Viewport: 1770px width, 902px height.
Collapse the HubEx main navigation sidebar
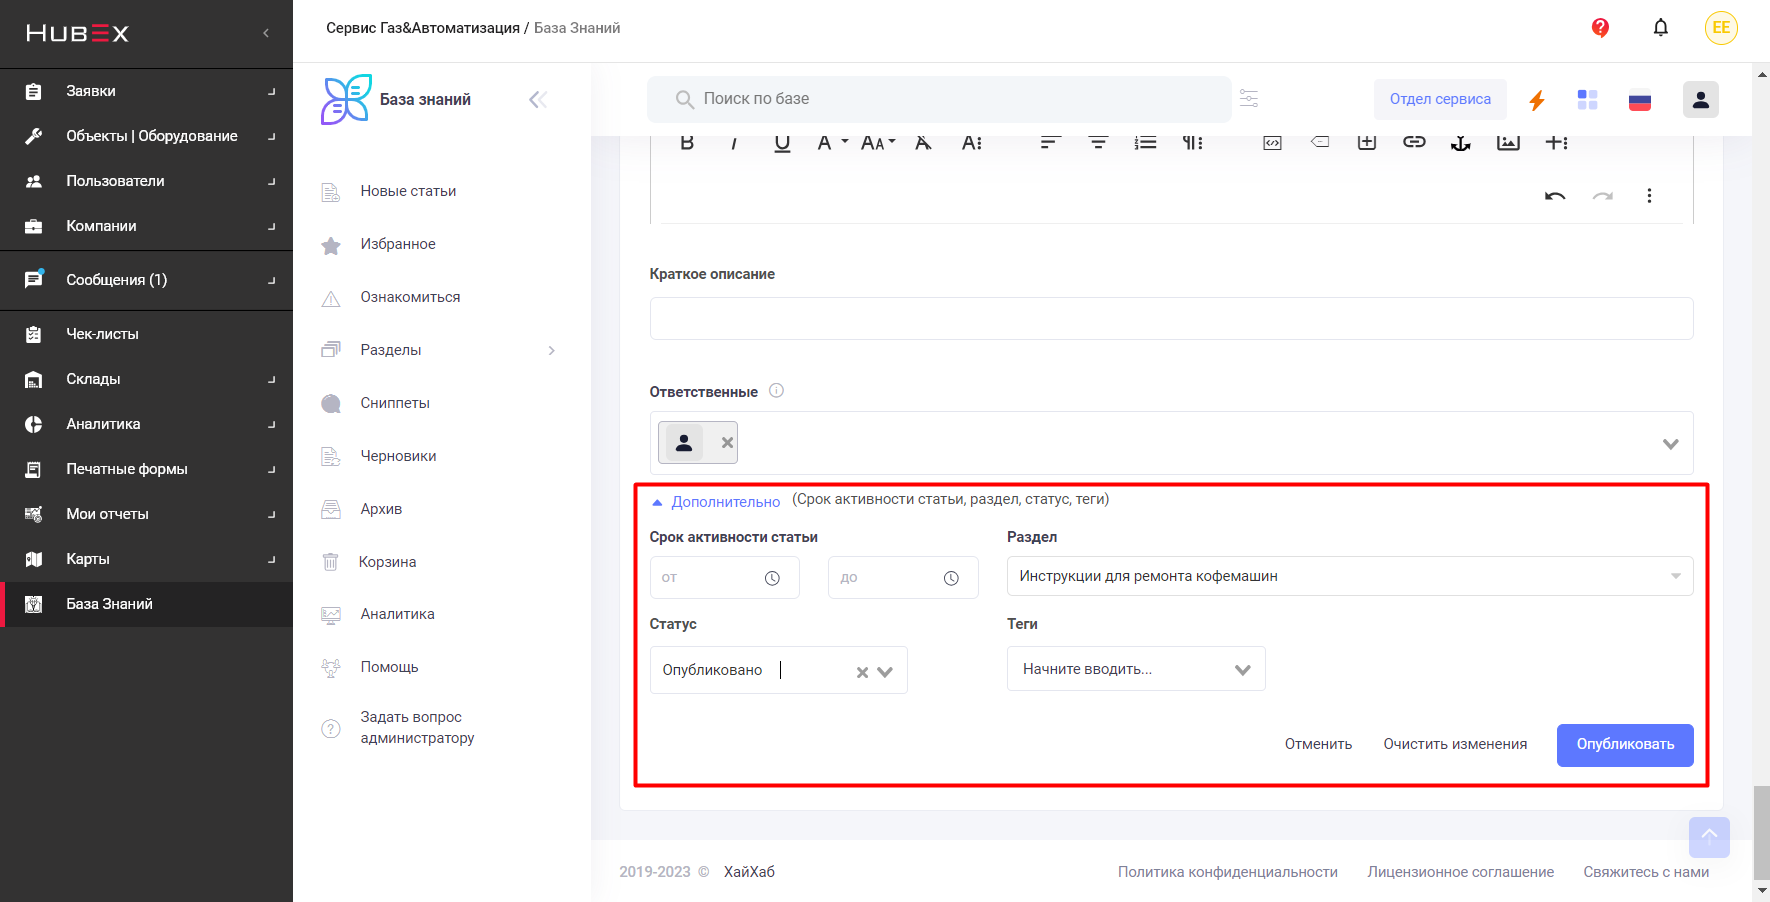(x=266, y=33)
